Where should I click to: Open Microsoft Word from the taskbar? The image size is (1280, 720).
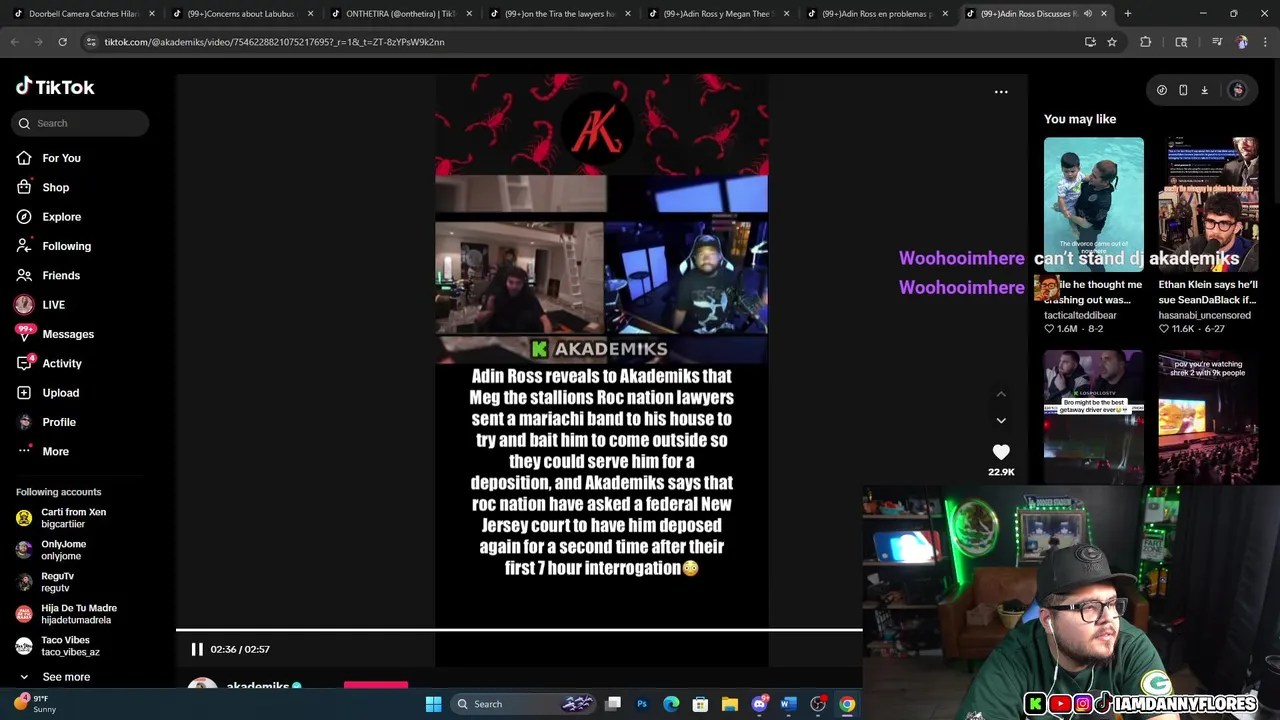(788, 704)
